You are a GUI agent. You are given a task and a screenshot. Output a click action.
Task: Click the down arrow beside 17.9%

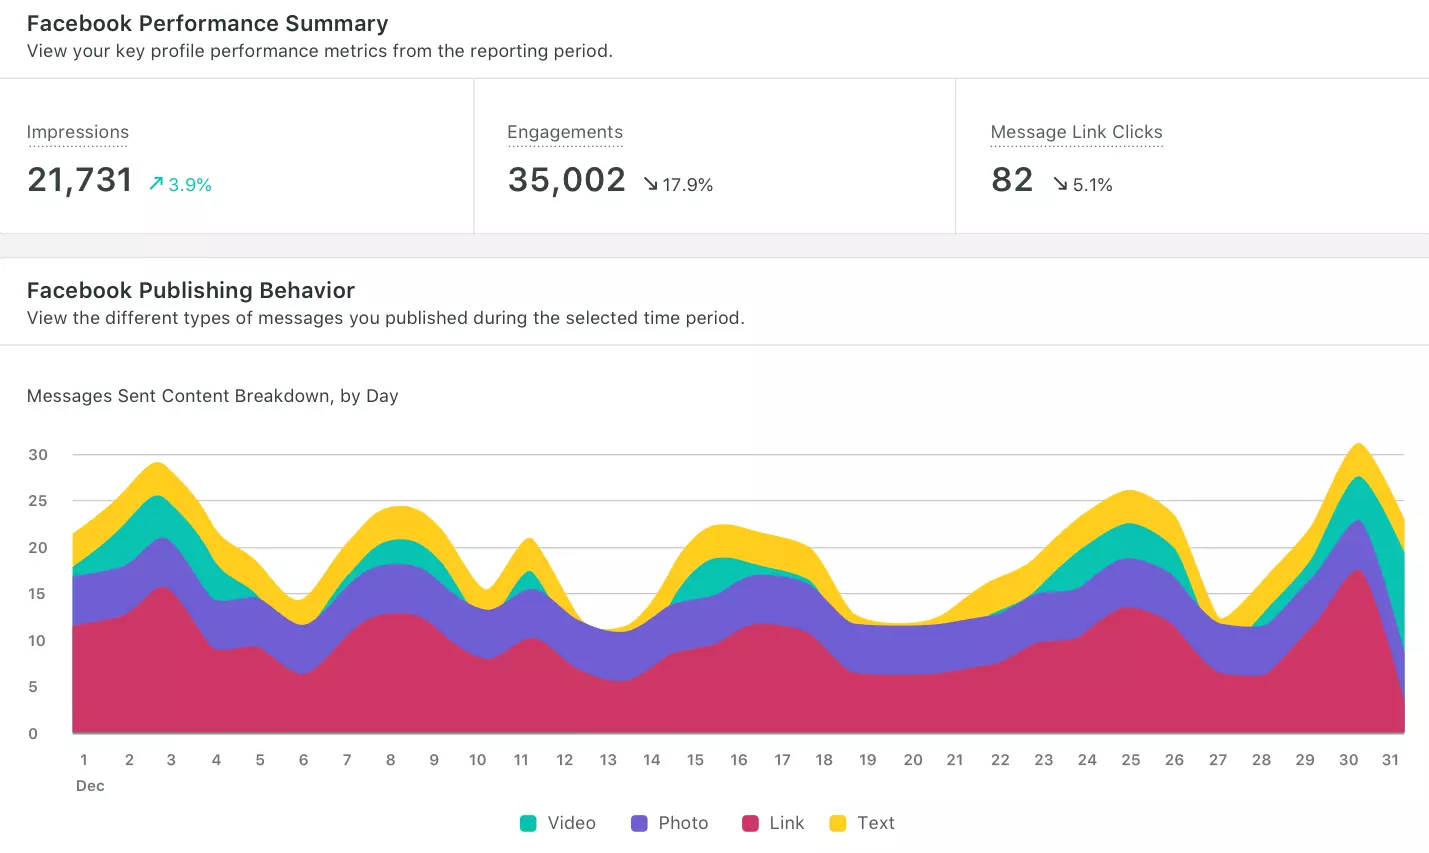pyautogui.click(x=650, y=184)
